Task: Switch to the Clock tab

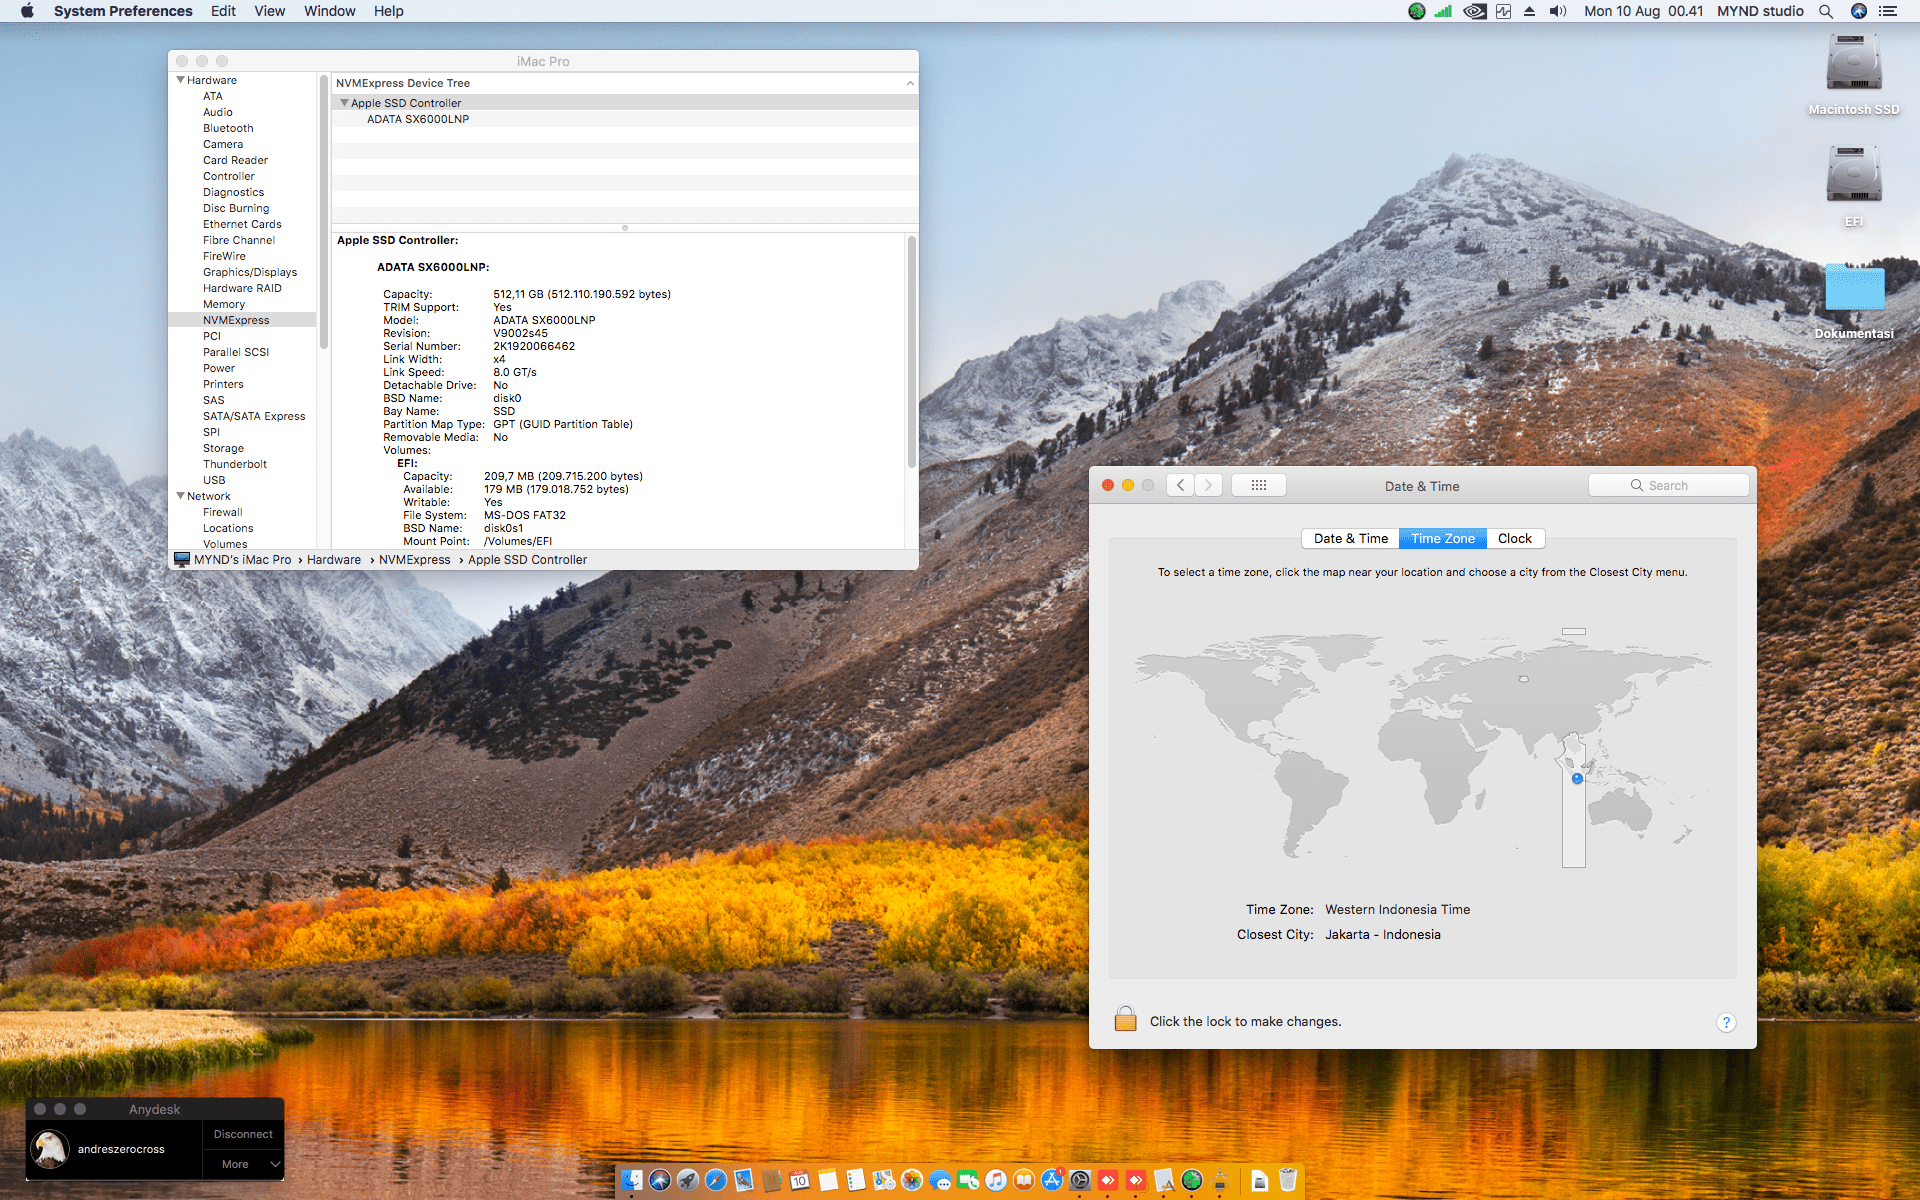Action: [1515, 538]
